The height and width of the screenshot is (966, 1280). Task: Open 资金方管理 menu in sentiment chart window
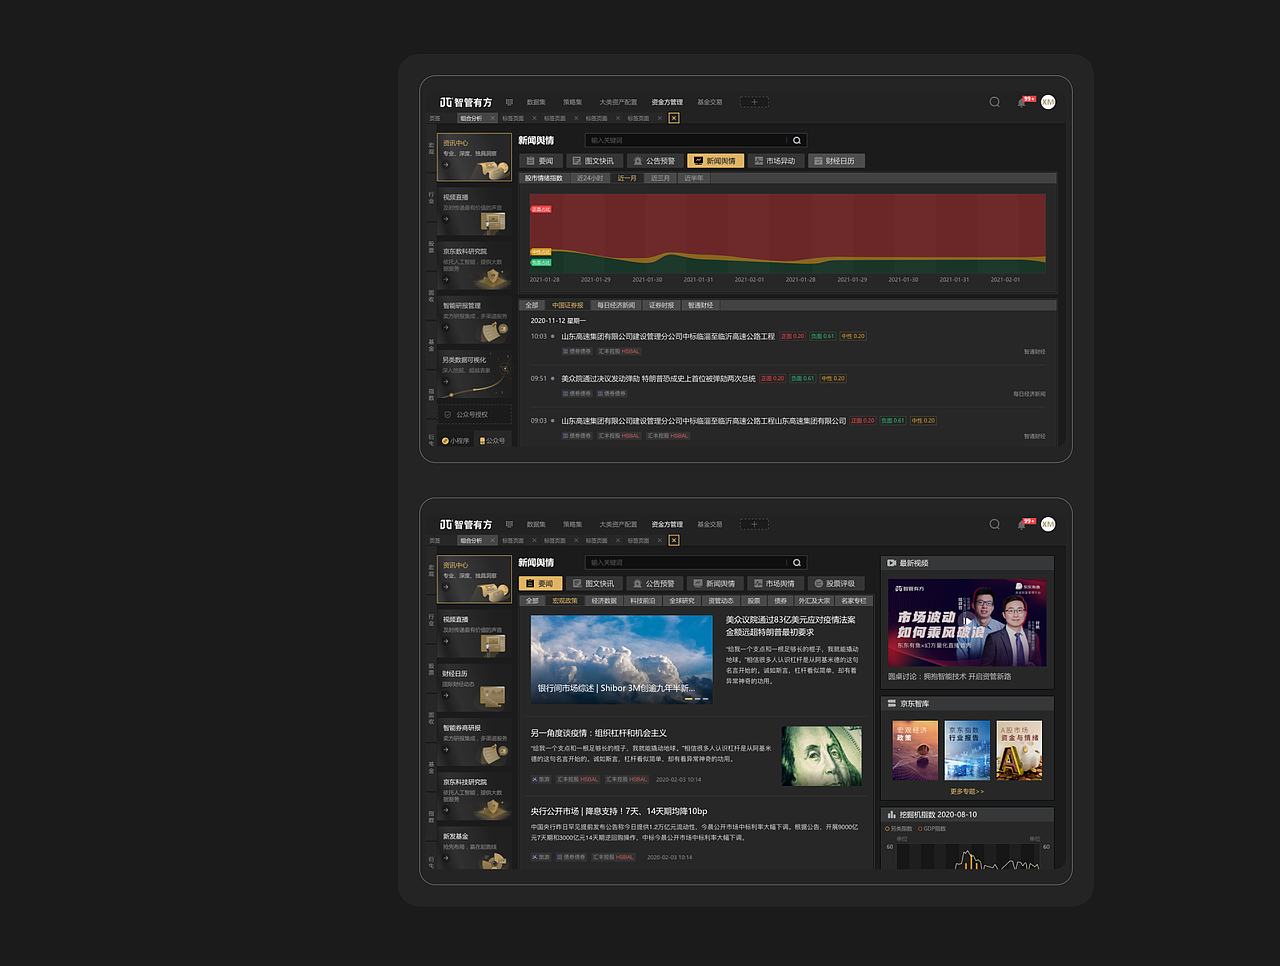tap(667, 102)
